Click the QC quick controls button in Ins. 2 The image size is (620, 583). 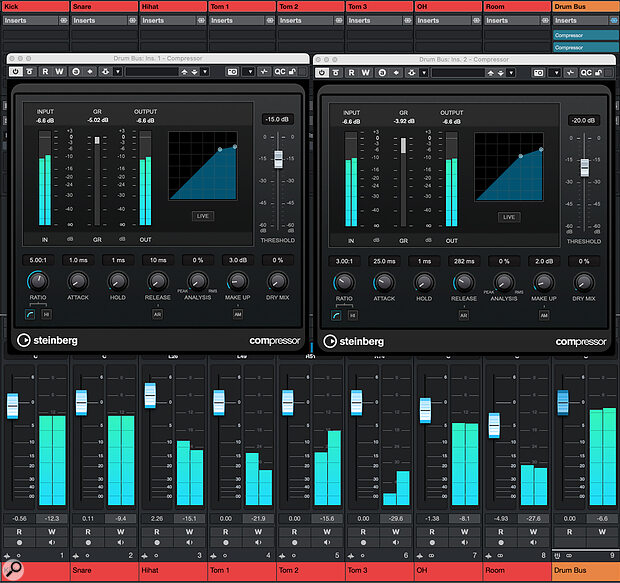pos(586,73)
